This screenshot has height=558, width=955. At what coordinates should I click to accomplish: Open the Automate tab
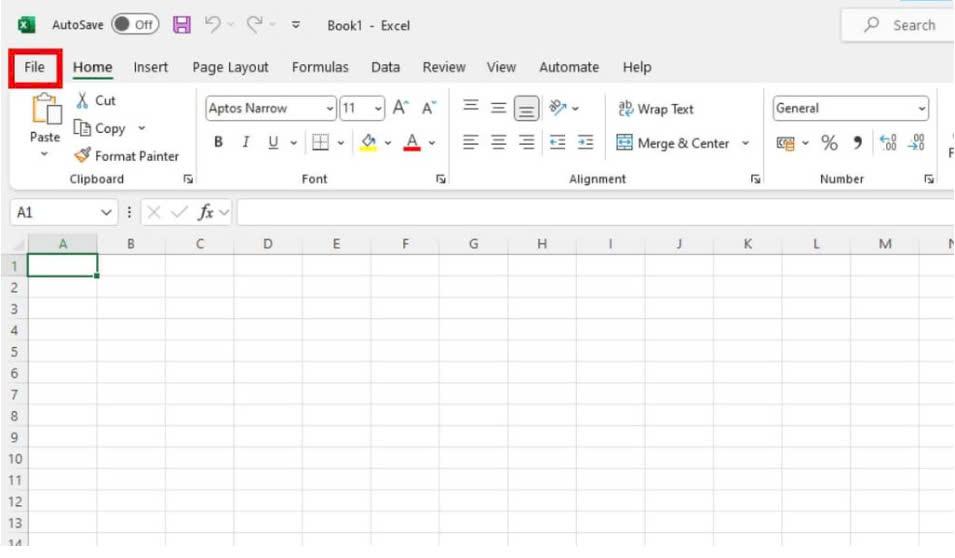coord(569,67)
